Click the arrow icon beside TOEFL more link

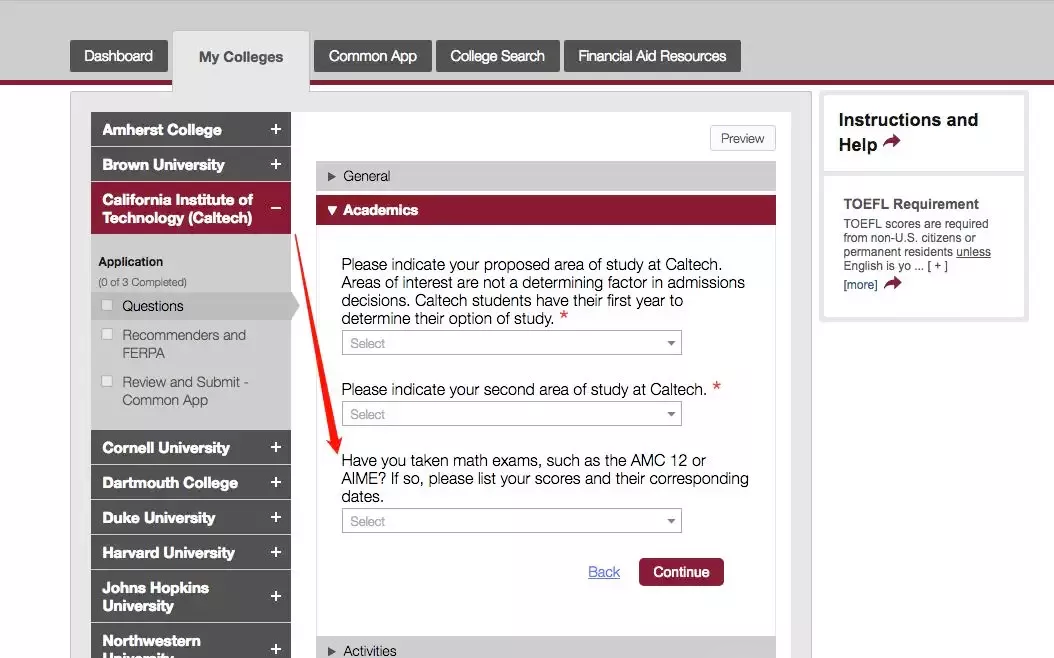tap(892, 284)
